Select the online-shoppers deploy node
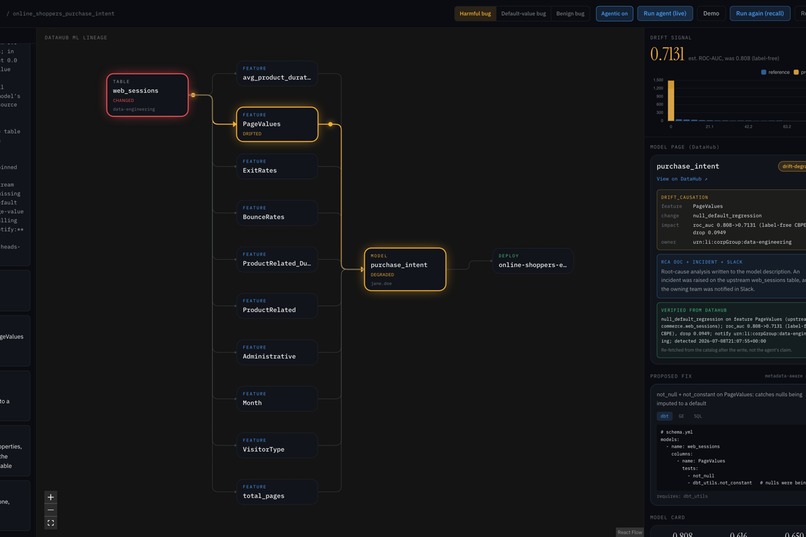This screenshot has width=806, height=537. point(533,261)
